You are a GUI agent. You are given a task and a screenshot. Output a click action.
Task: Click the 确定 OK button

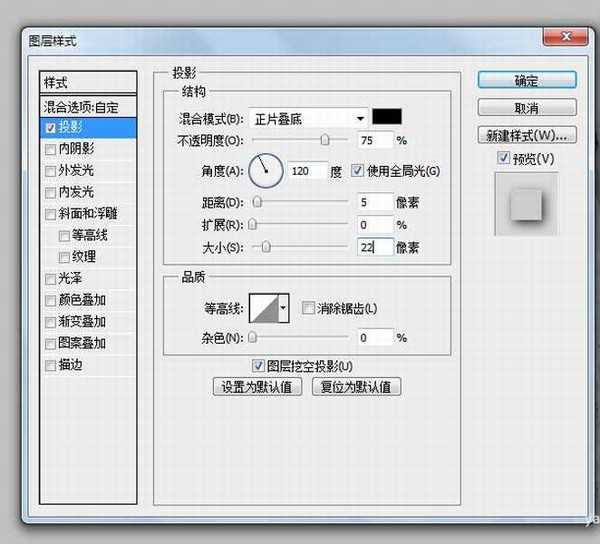pos(526,81)
